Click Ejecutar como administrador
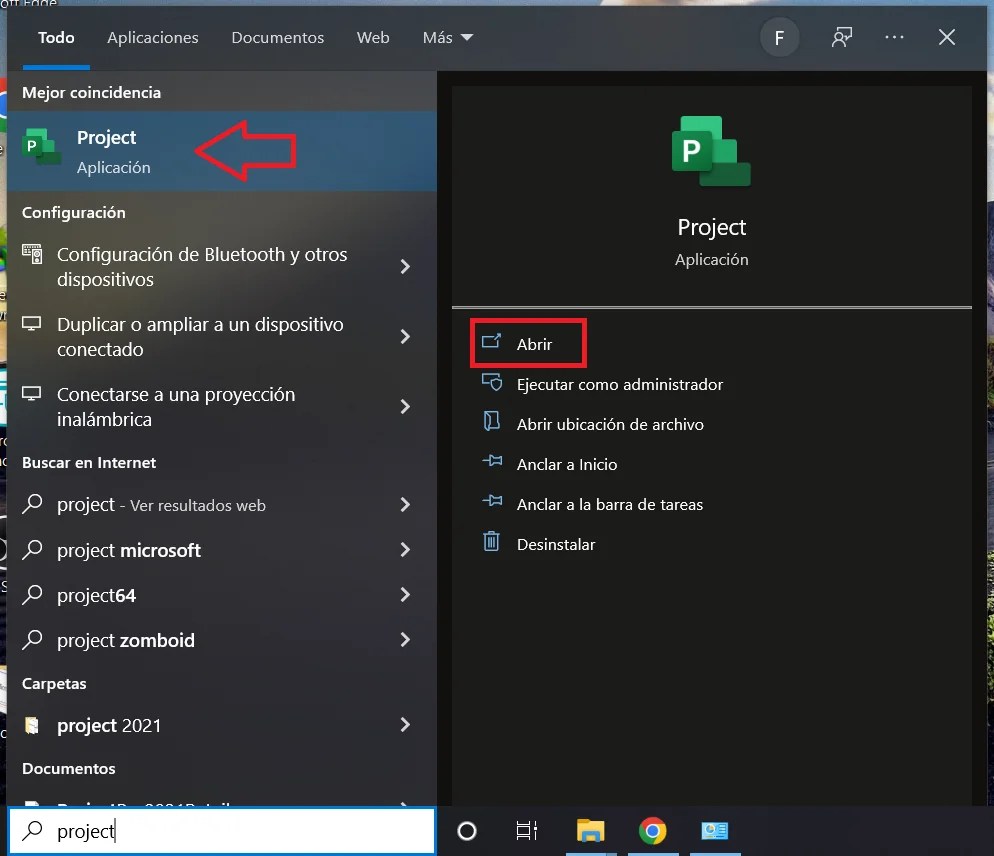This screenshot has width=994, height=856. pos(619,384)
